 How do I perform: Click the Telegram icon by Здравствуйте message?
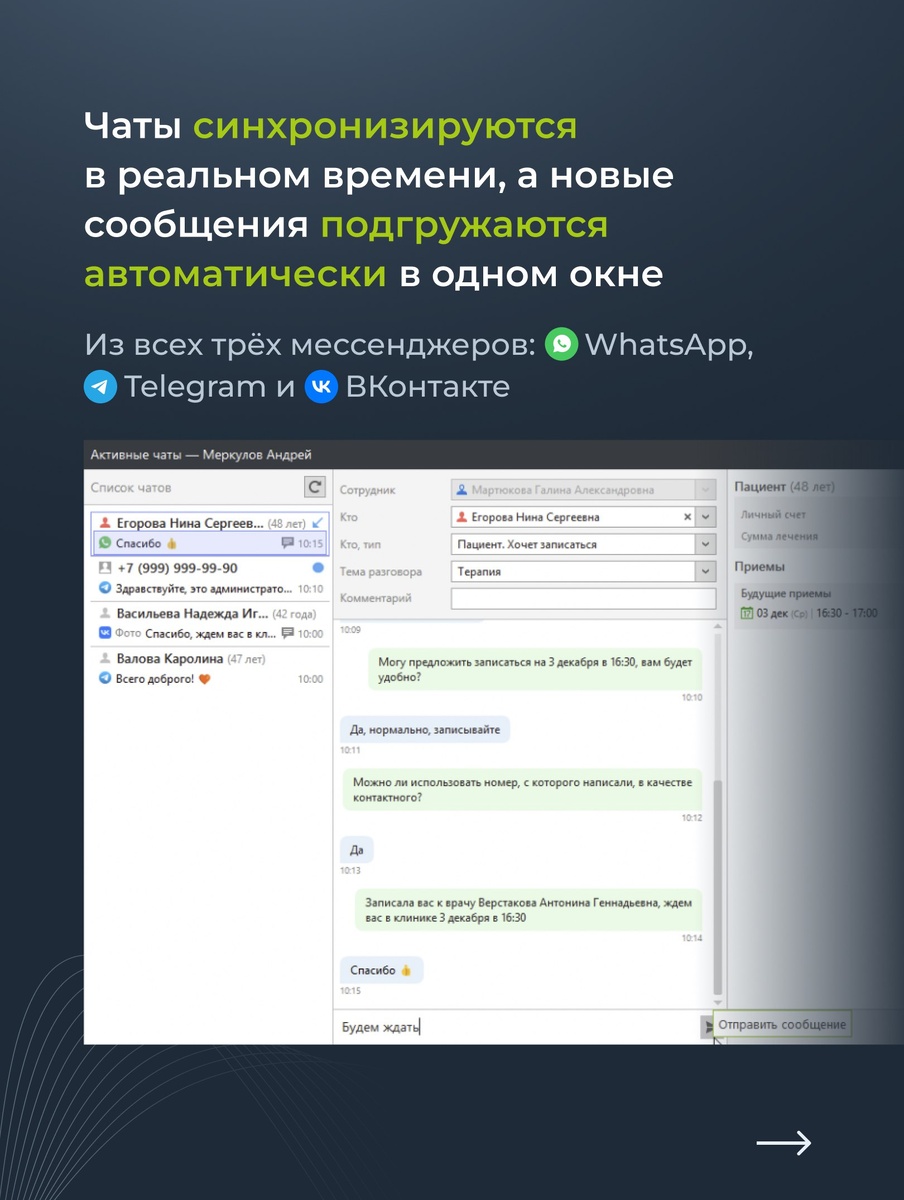[x=105, y=589]
